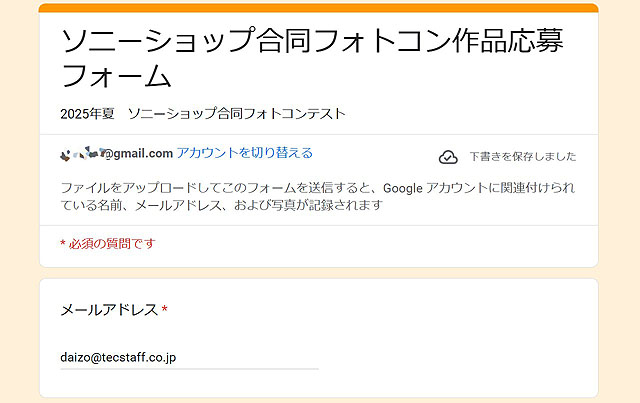Click the 必須の質問です required notice
This screenshot has height=403, width=640.
click(112, 244)
